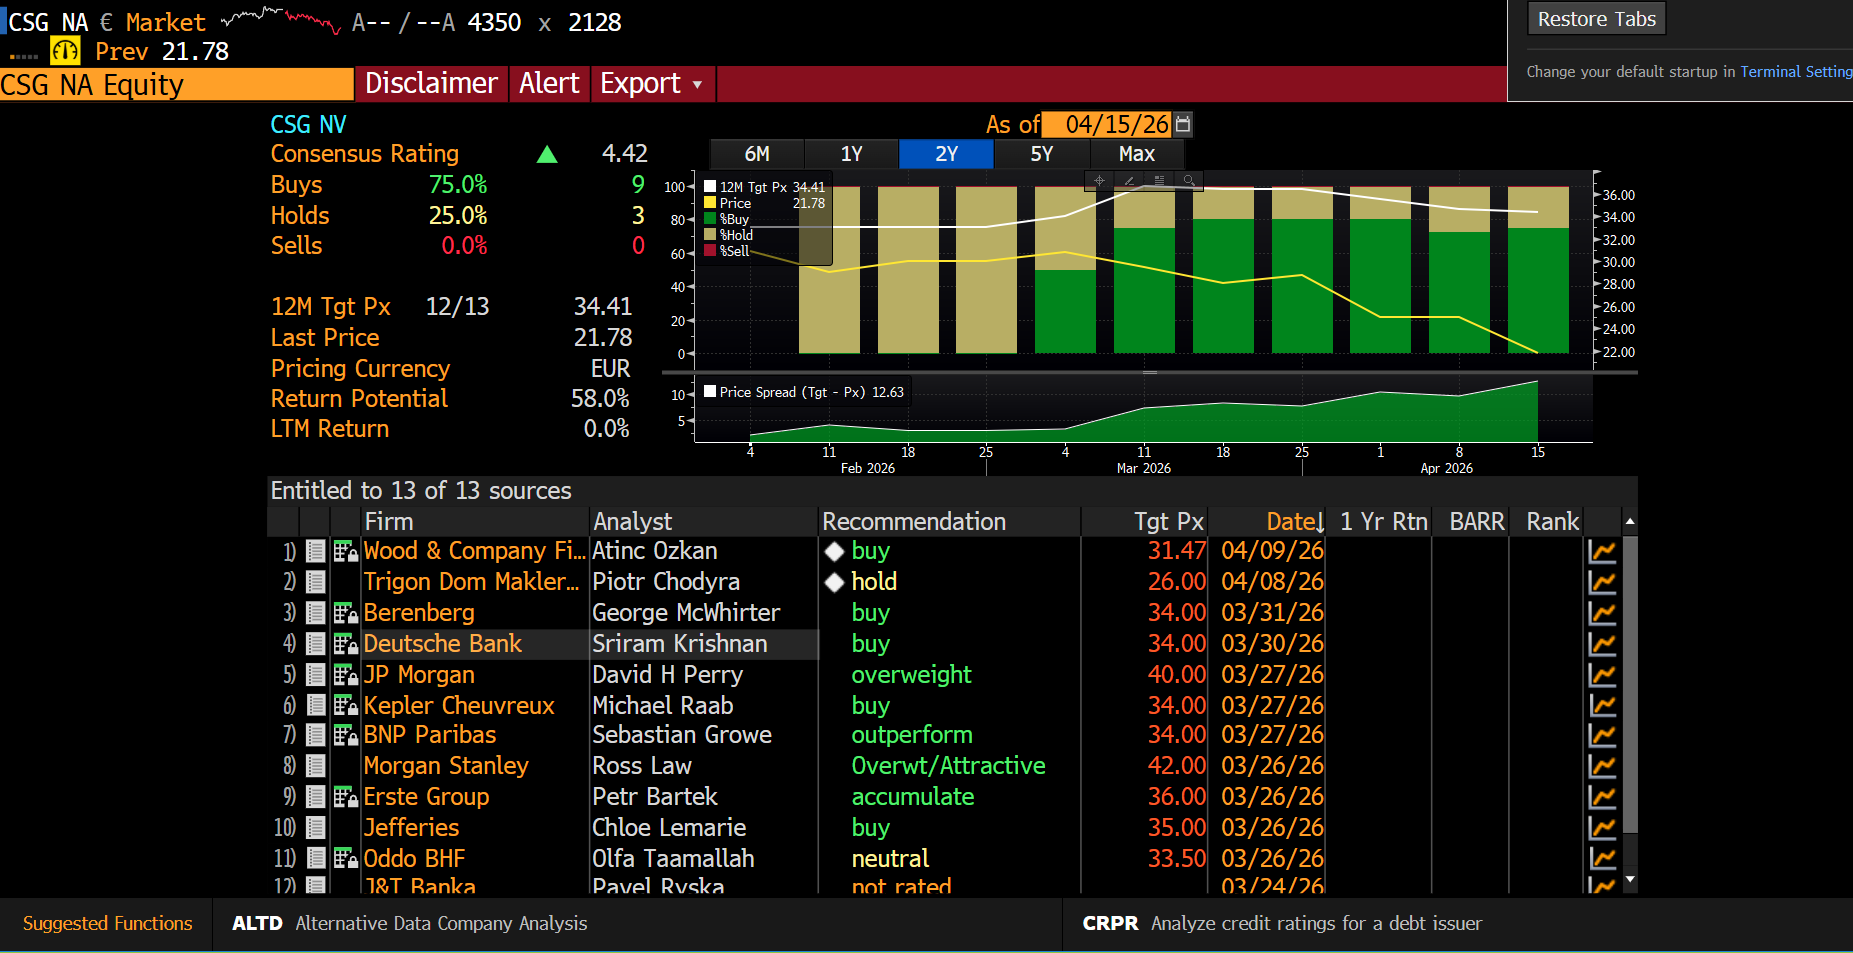Click analyst name David H Perry
This screenshot has width=1853, height=953.
pyautogui.click(x=668, y=675)
